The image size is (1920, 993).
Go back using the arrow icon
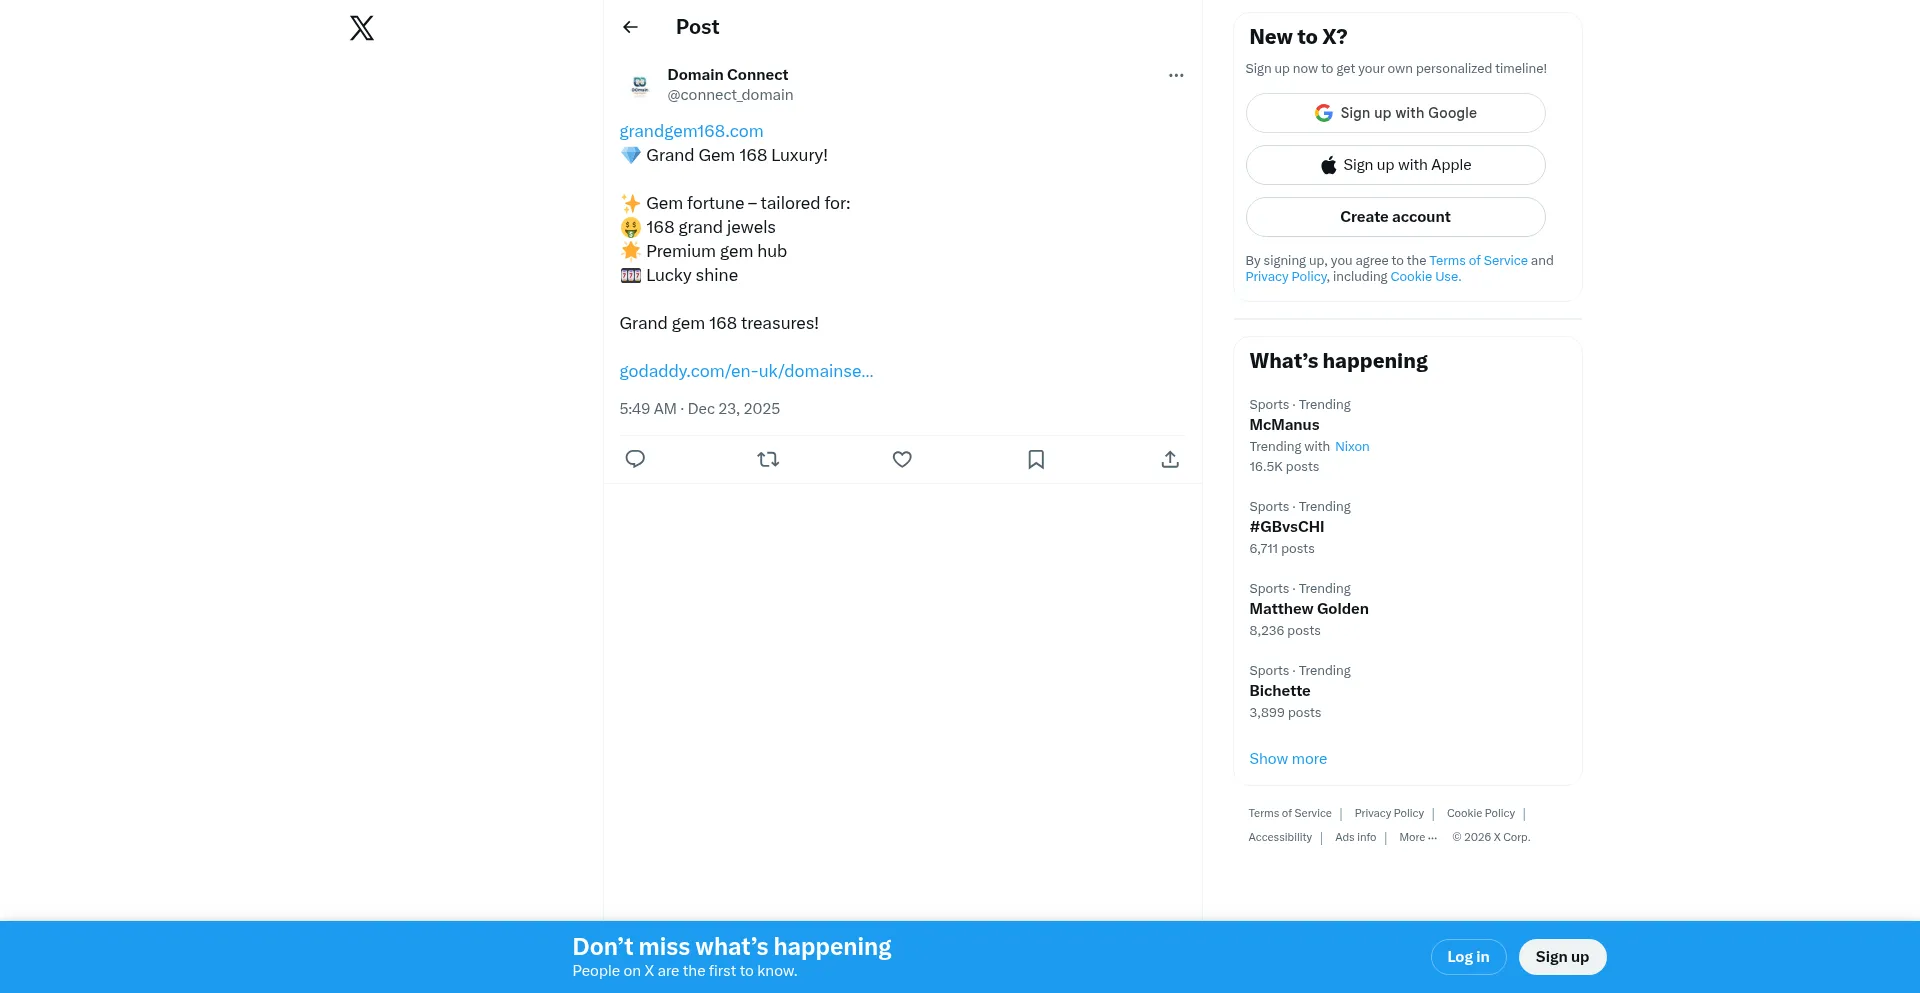pos(630,27)
